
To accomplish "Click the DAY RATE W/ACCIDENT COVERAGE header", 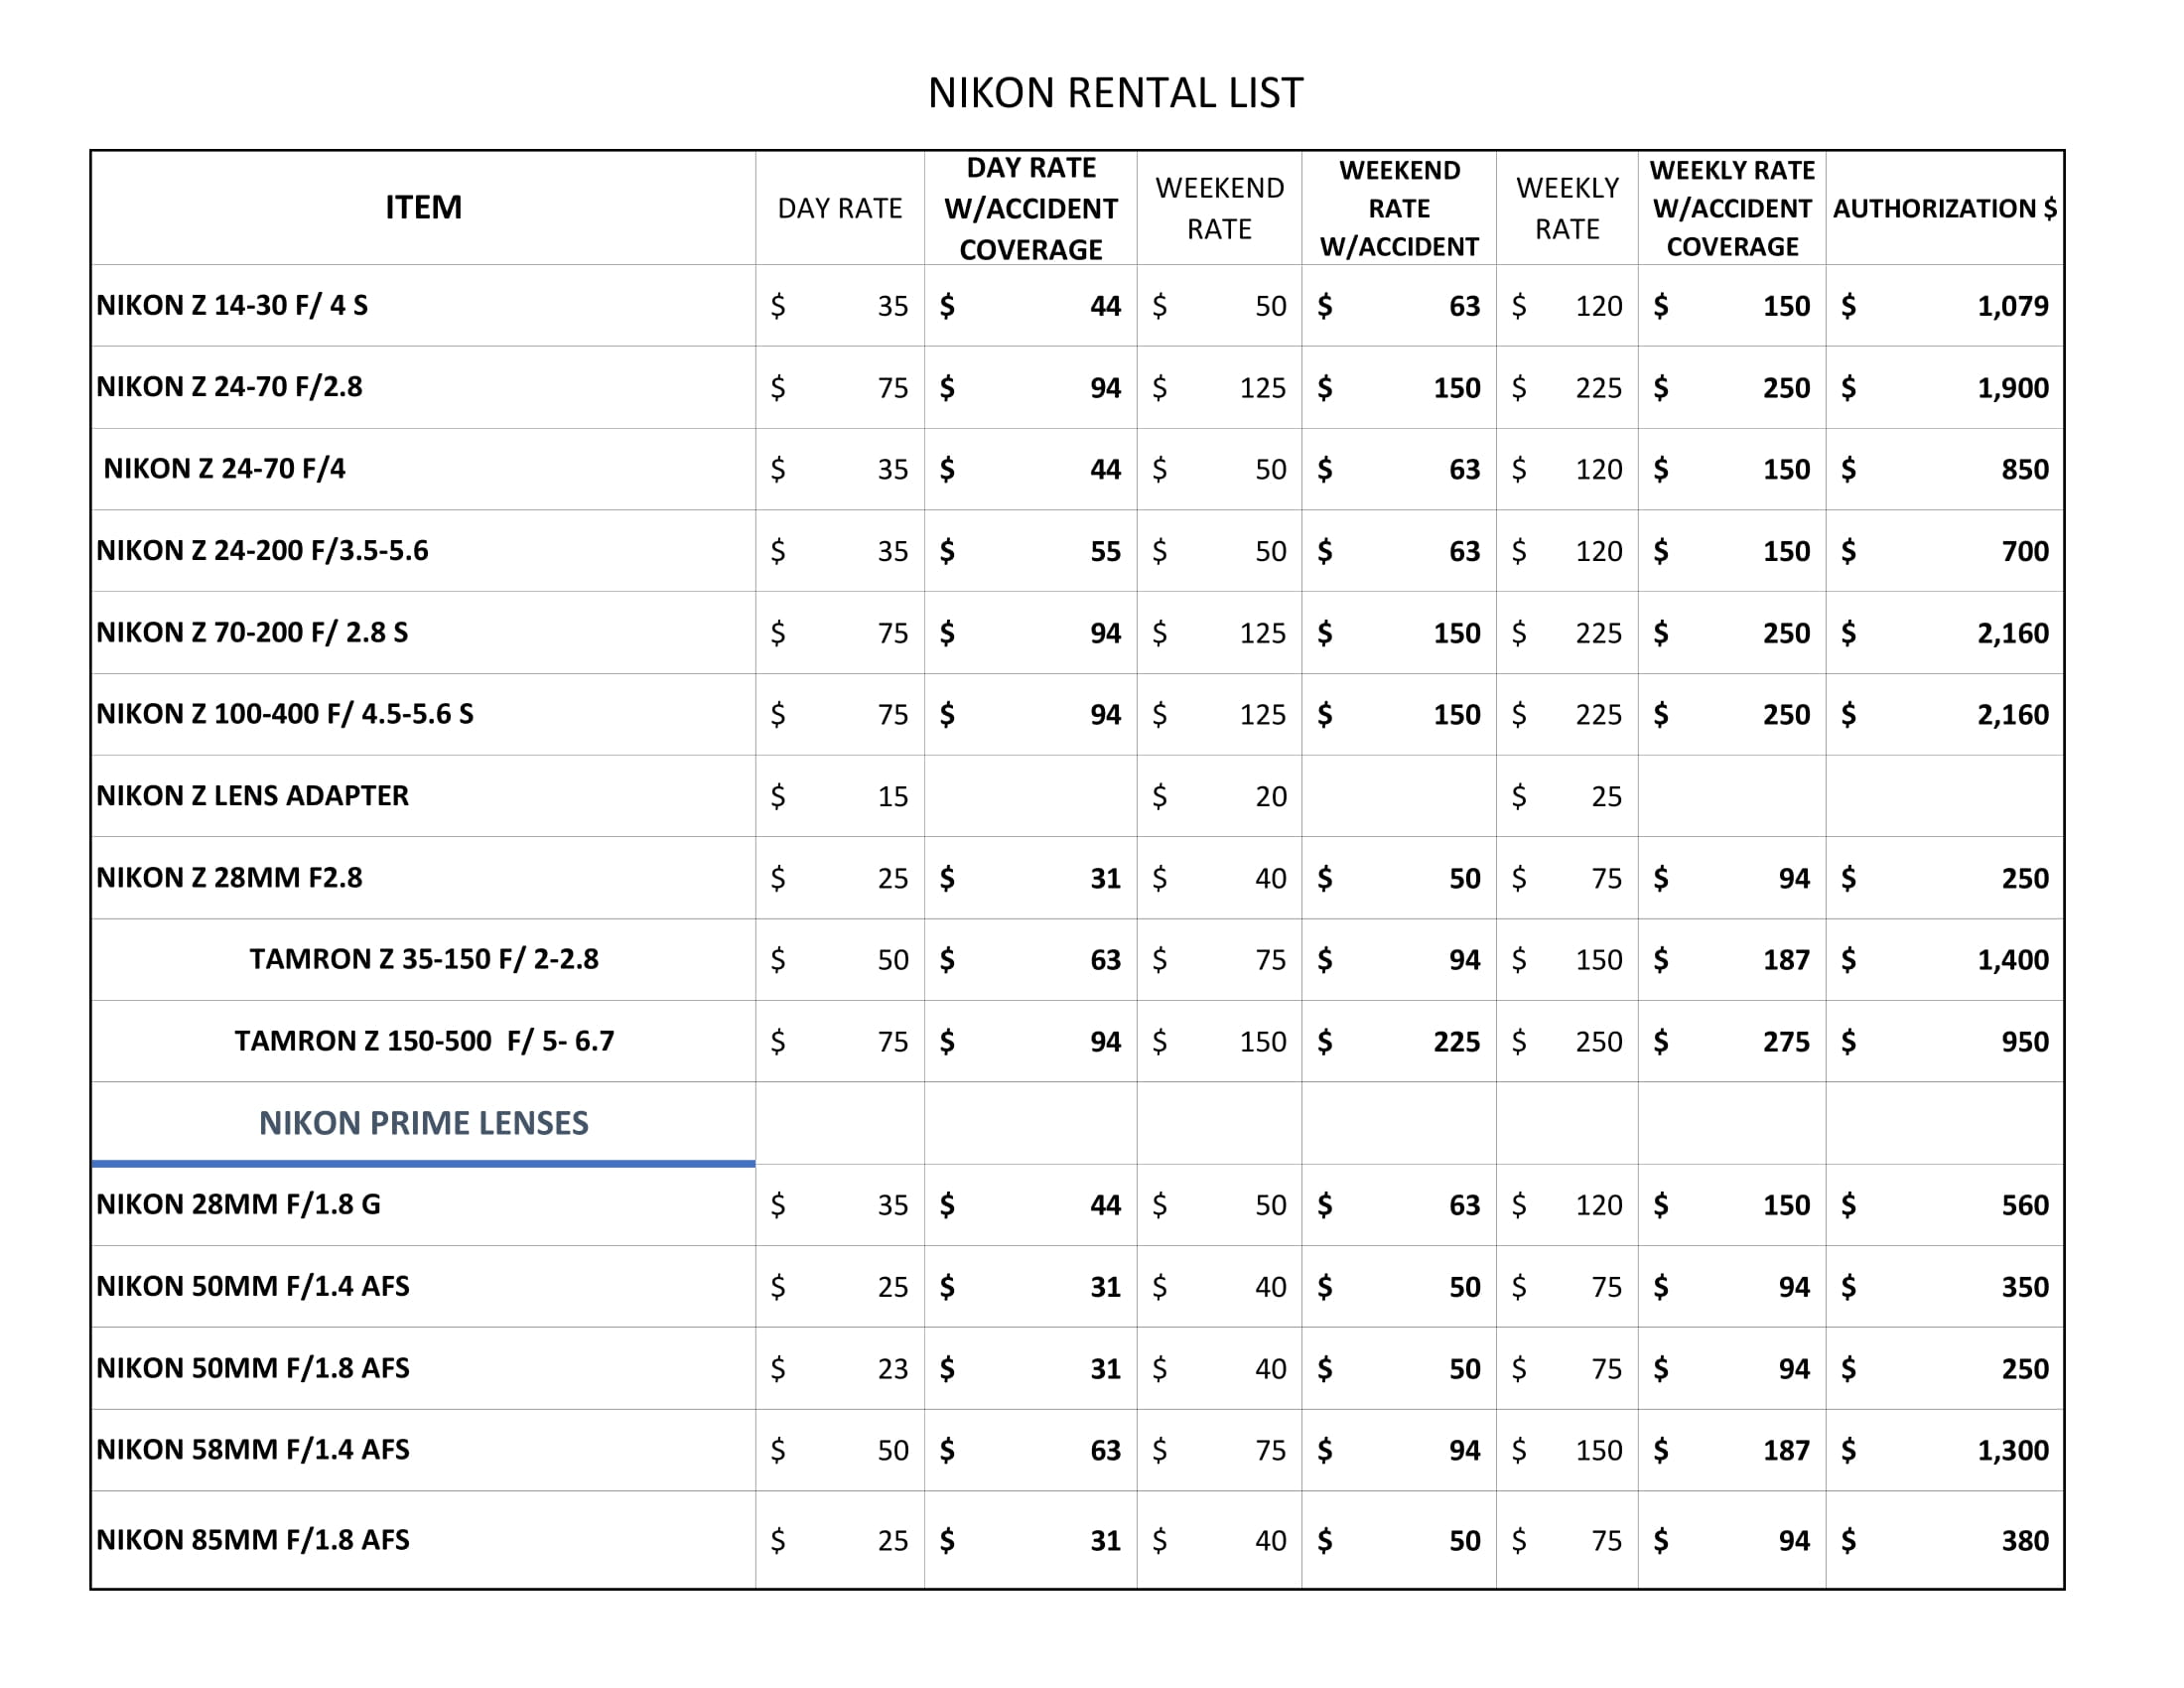I will pos(1030,208).
